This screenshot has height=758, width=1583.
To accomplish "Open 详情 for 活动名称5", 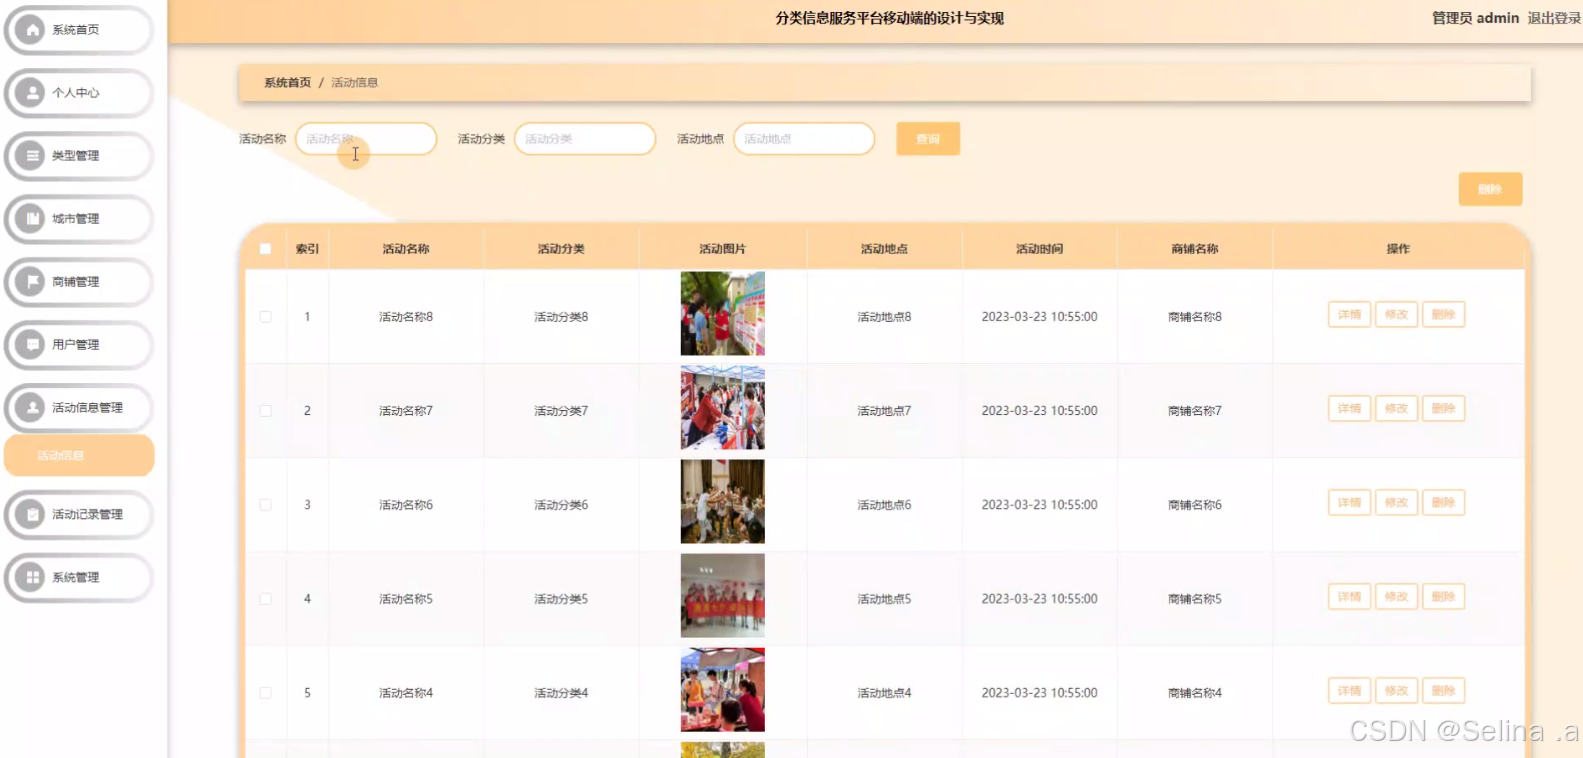I will [1349, 597].
